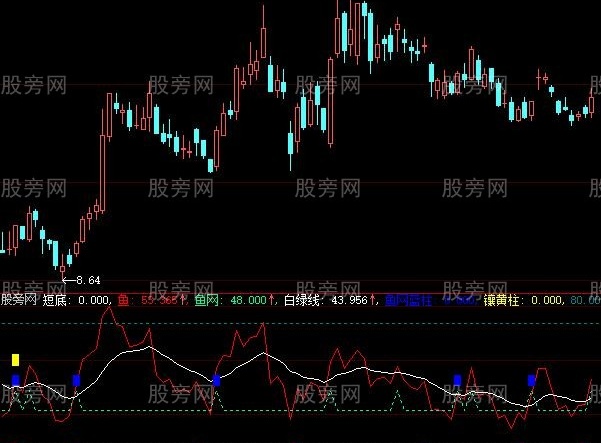Select the yellow 镶黄柱 0.000 label

tap(524, 300)
